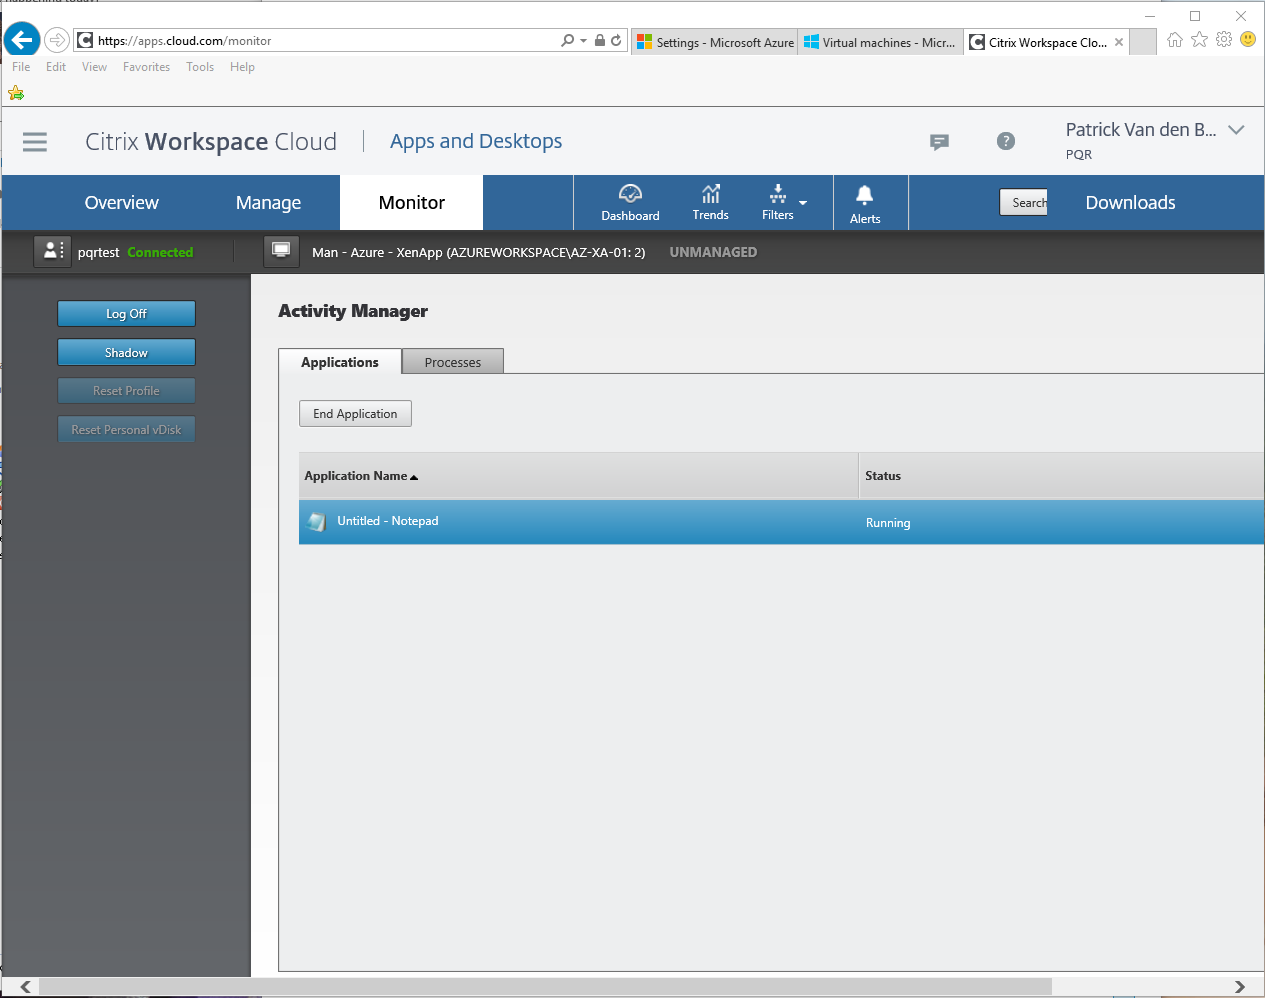Click the pqrtest user name
The height and width of the screenshot is (998, 1265).
[x=98, y=253]
